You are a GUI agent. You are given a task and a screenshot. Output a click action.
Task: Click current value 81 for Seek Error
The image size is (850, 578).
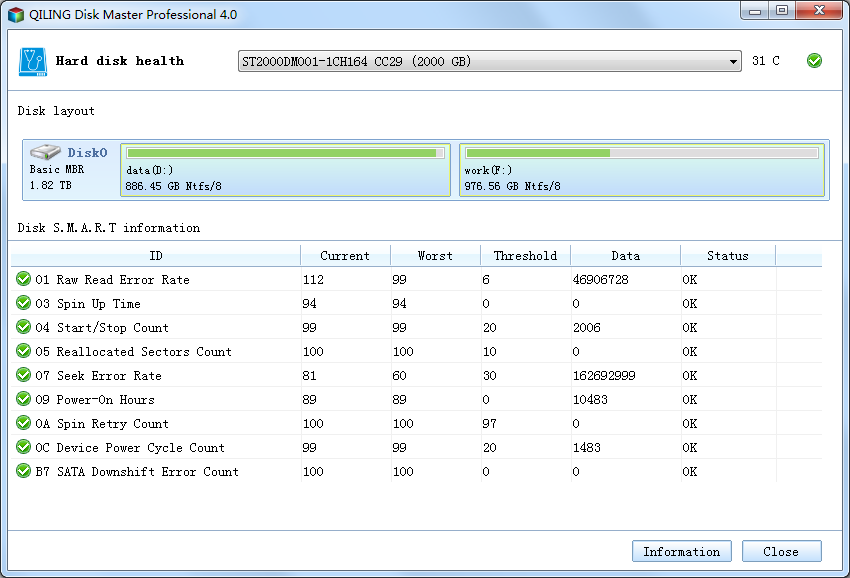point(310,376)
